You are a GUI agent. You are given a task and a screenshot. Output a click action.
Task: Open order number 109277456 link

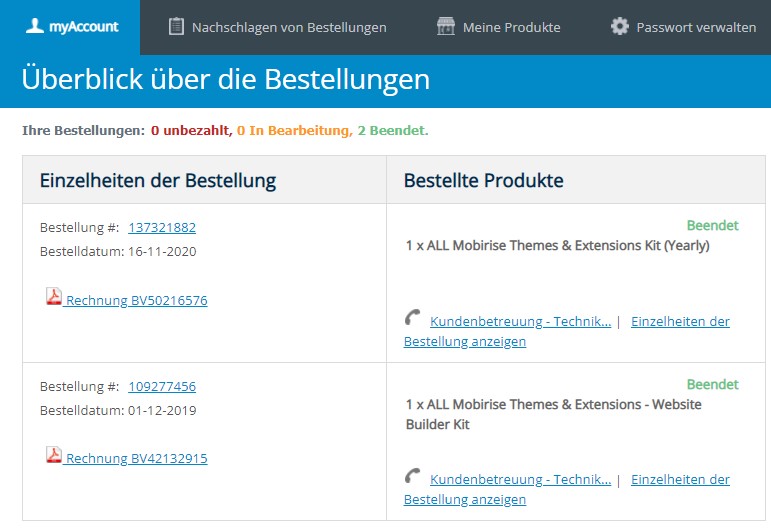tap(162, 387)
